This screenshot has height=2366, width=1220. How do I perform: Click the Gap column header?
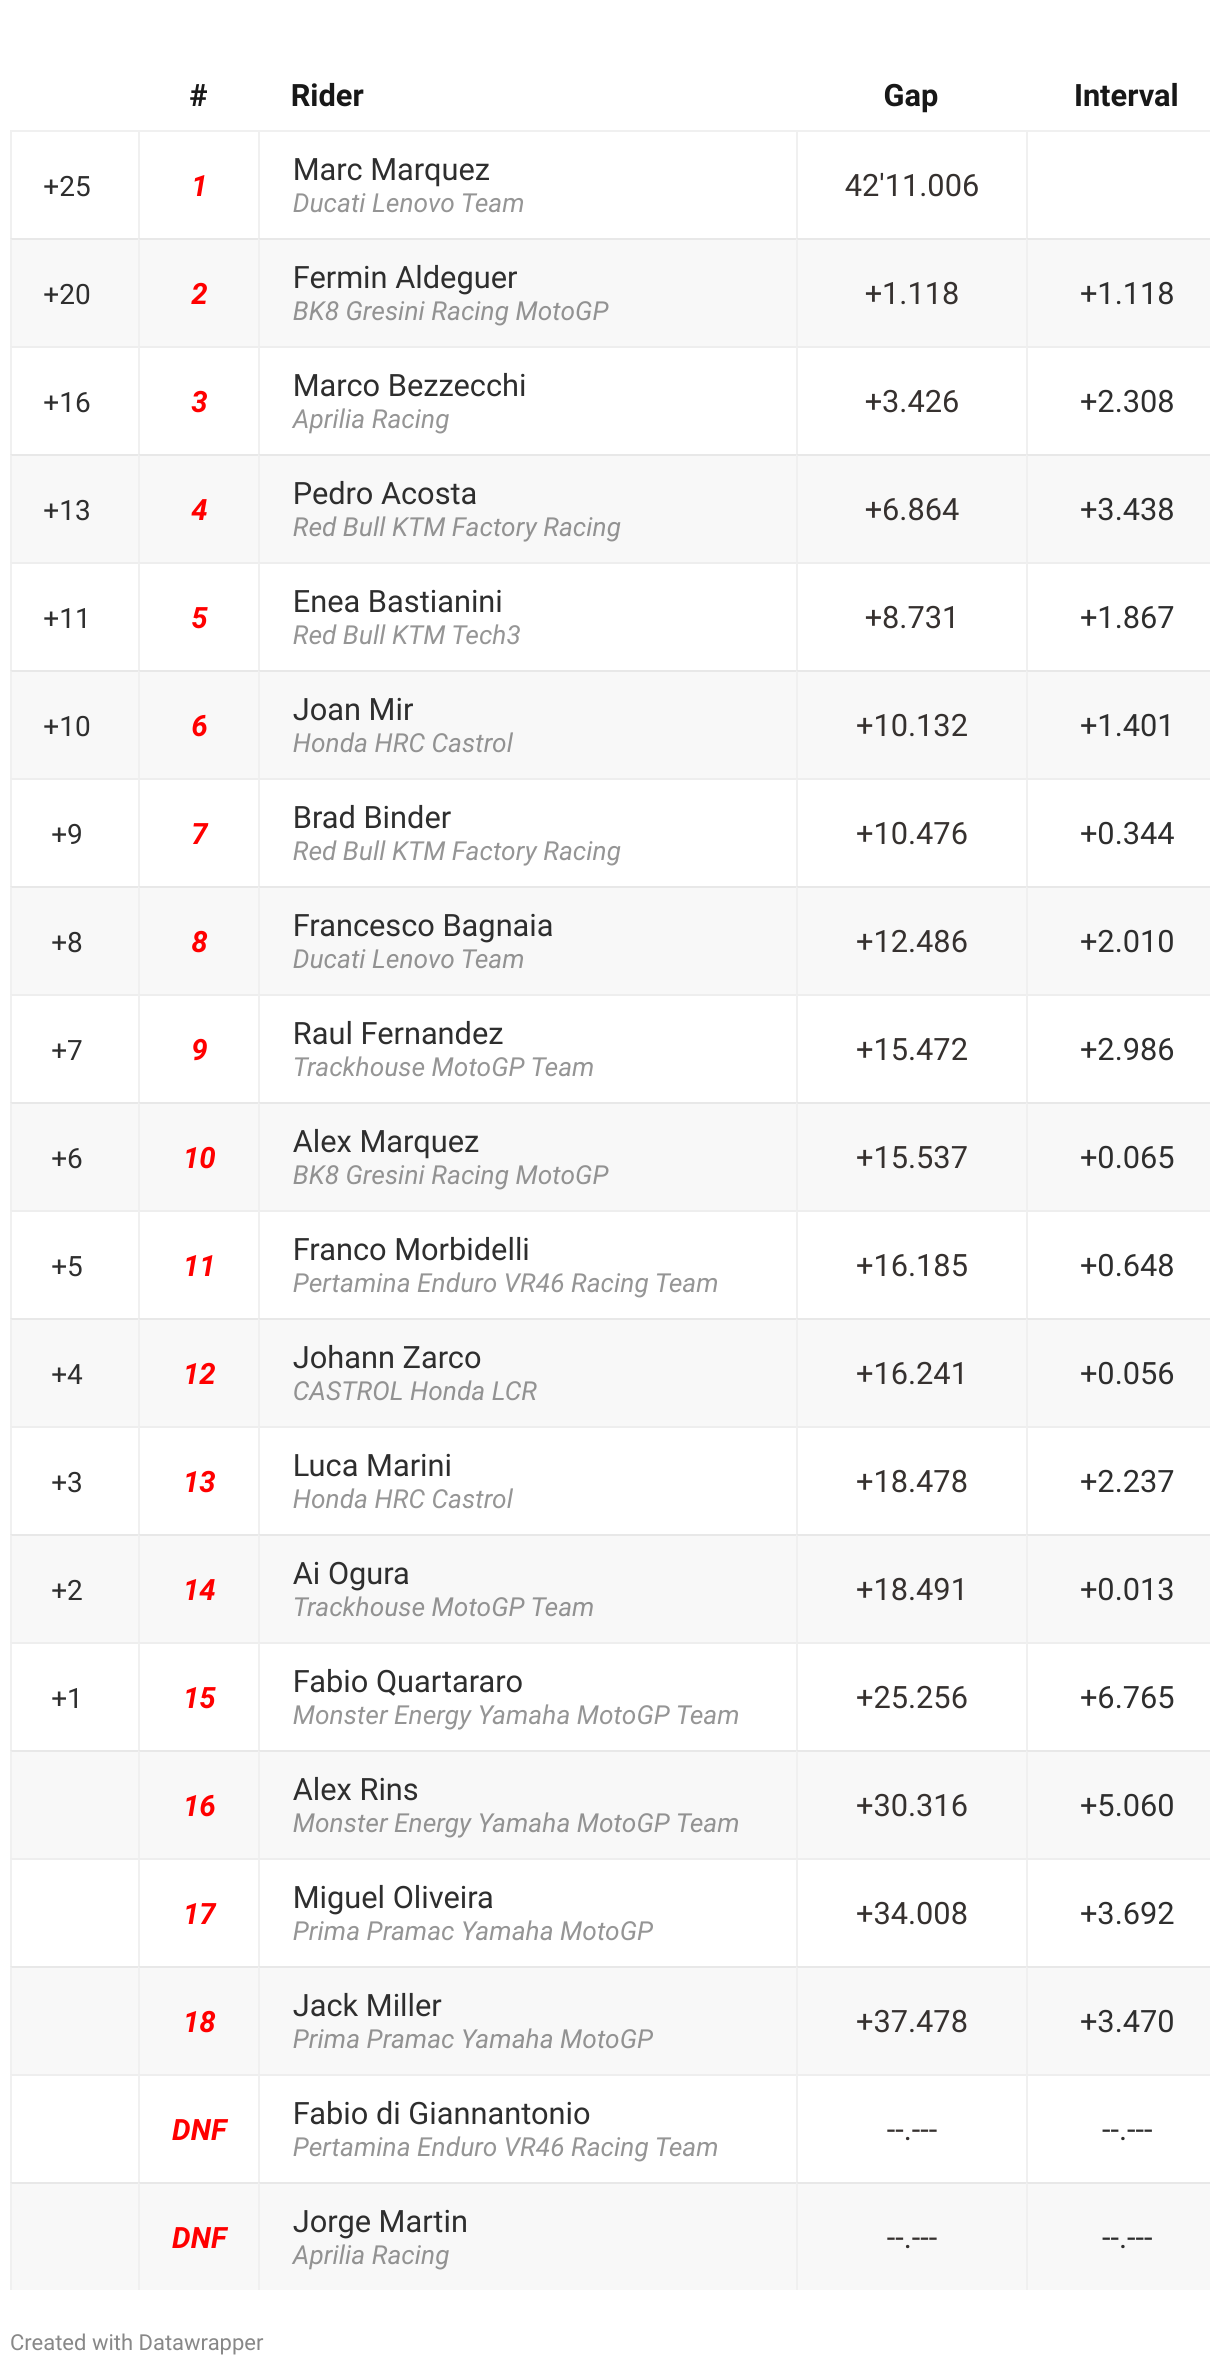[911, 96]
